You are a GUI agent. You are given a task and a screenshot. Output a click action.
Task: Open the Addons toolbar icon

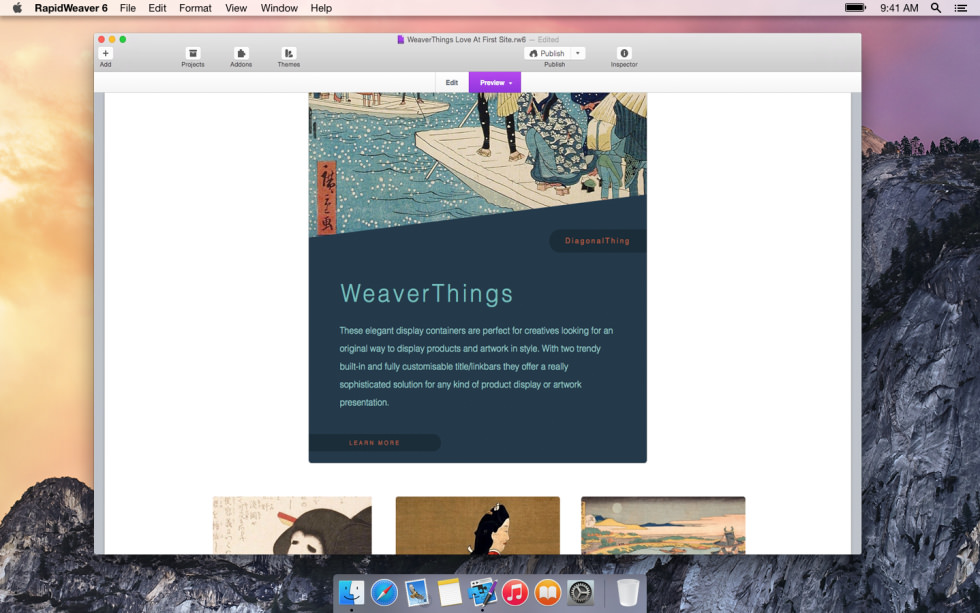(x=241, y=54)
